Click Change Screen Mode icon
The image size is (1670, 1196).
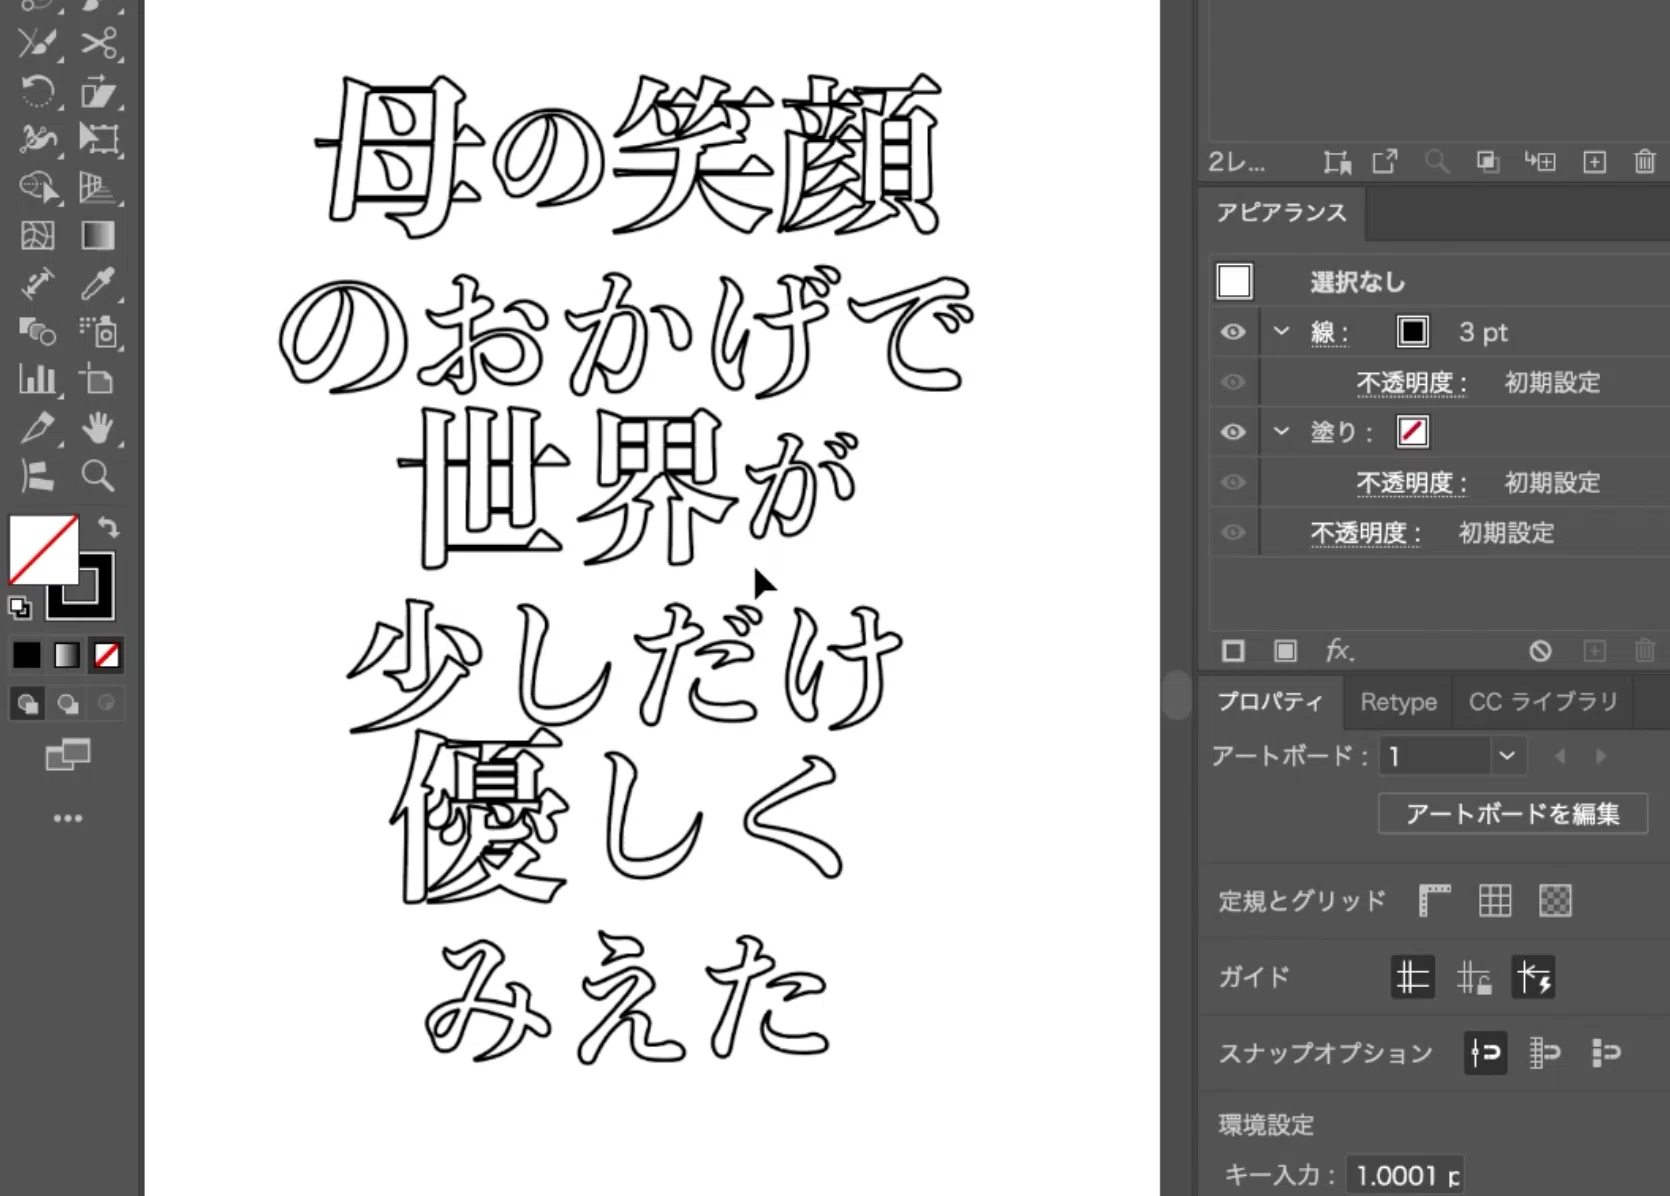click(x=68, y=755)
